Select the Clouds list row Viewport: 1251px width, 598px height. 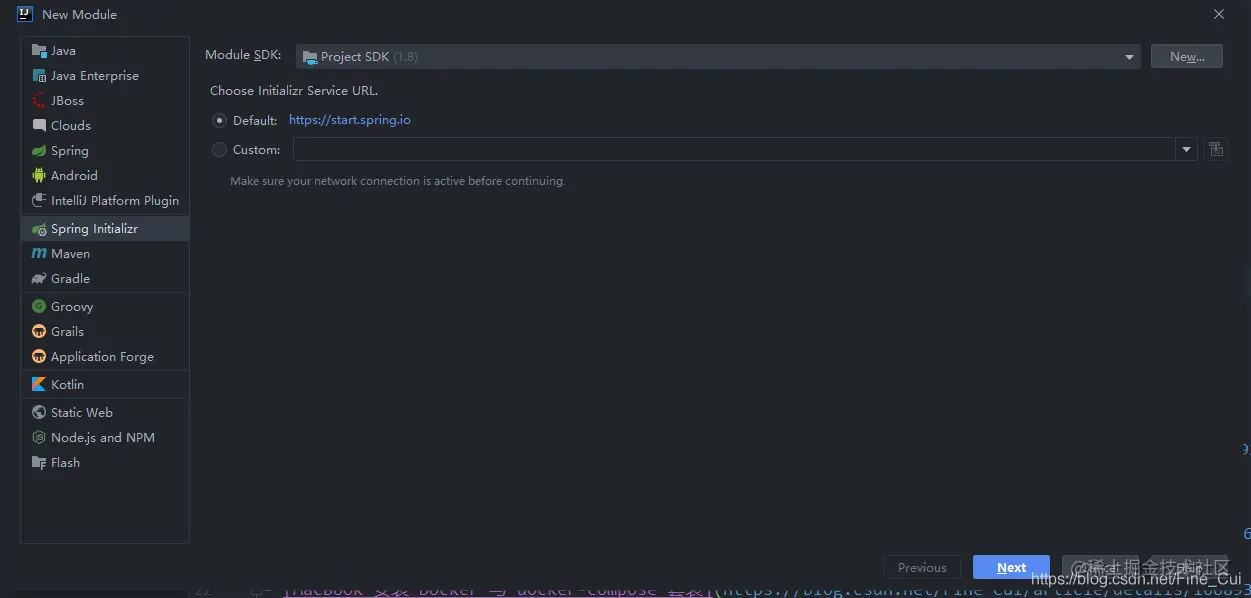tap(105, 126)
